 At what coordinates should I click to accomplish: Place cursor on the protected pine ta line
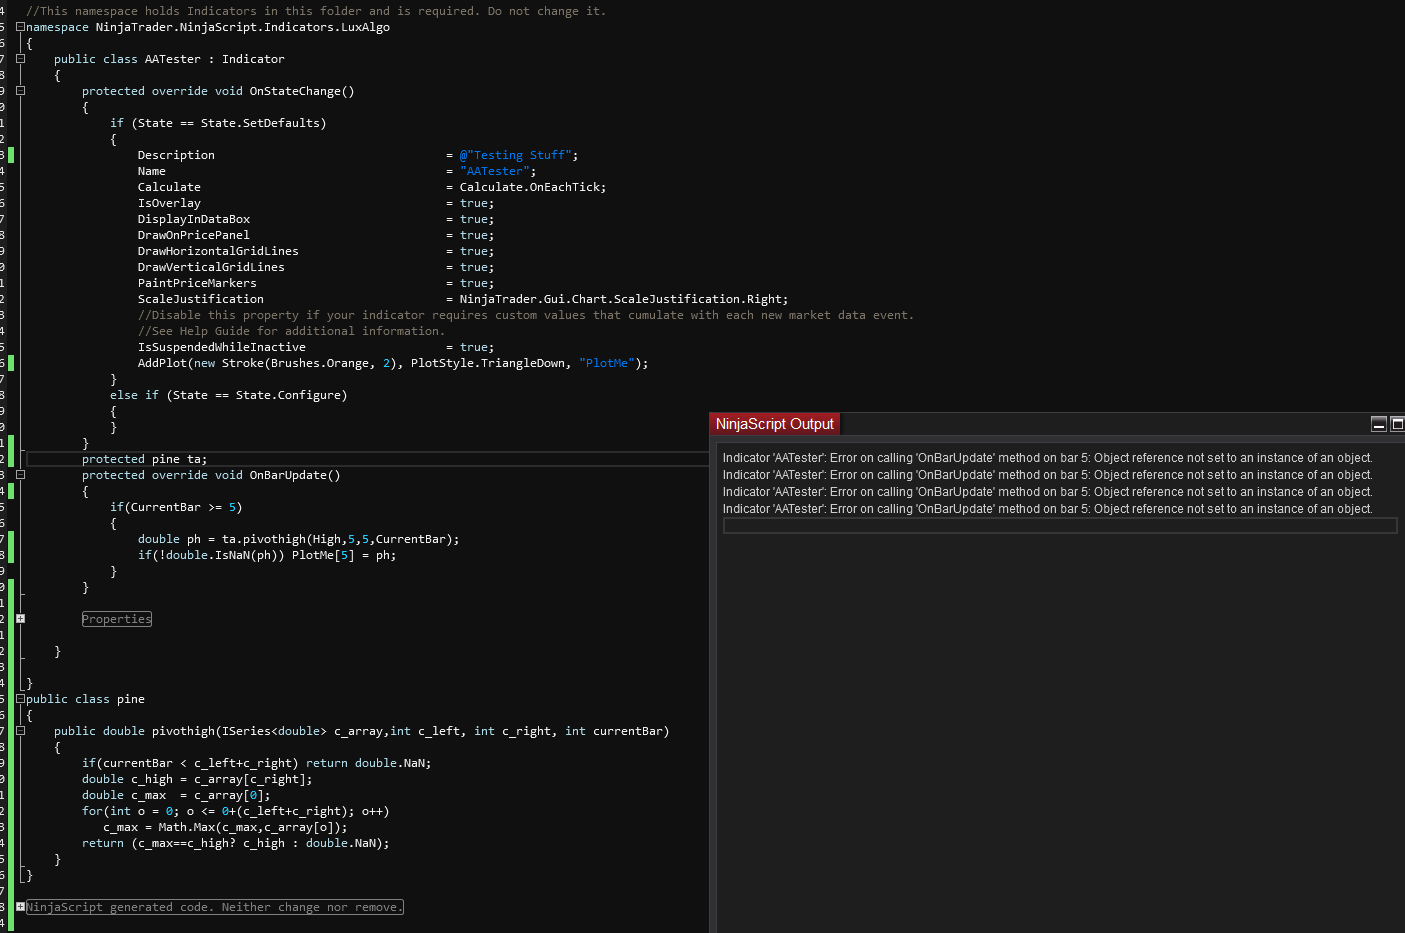144,459
